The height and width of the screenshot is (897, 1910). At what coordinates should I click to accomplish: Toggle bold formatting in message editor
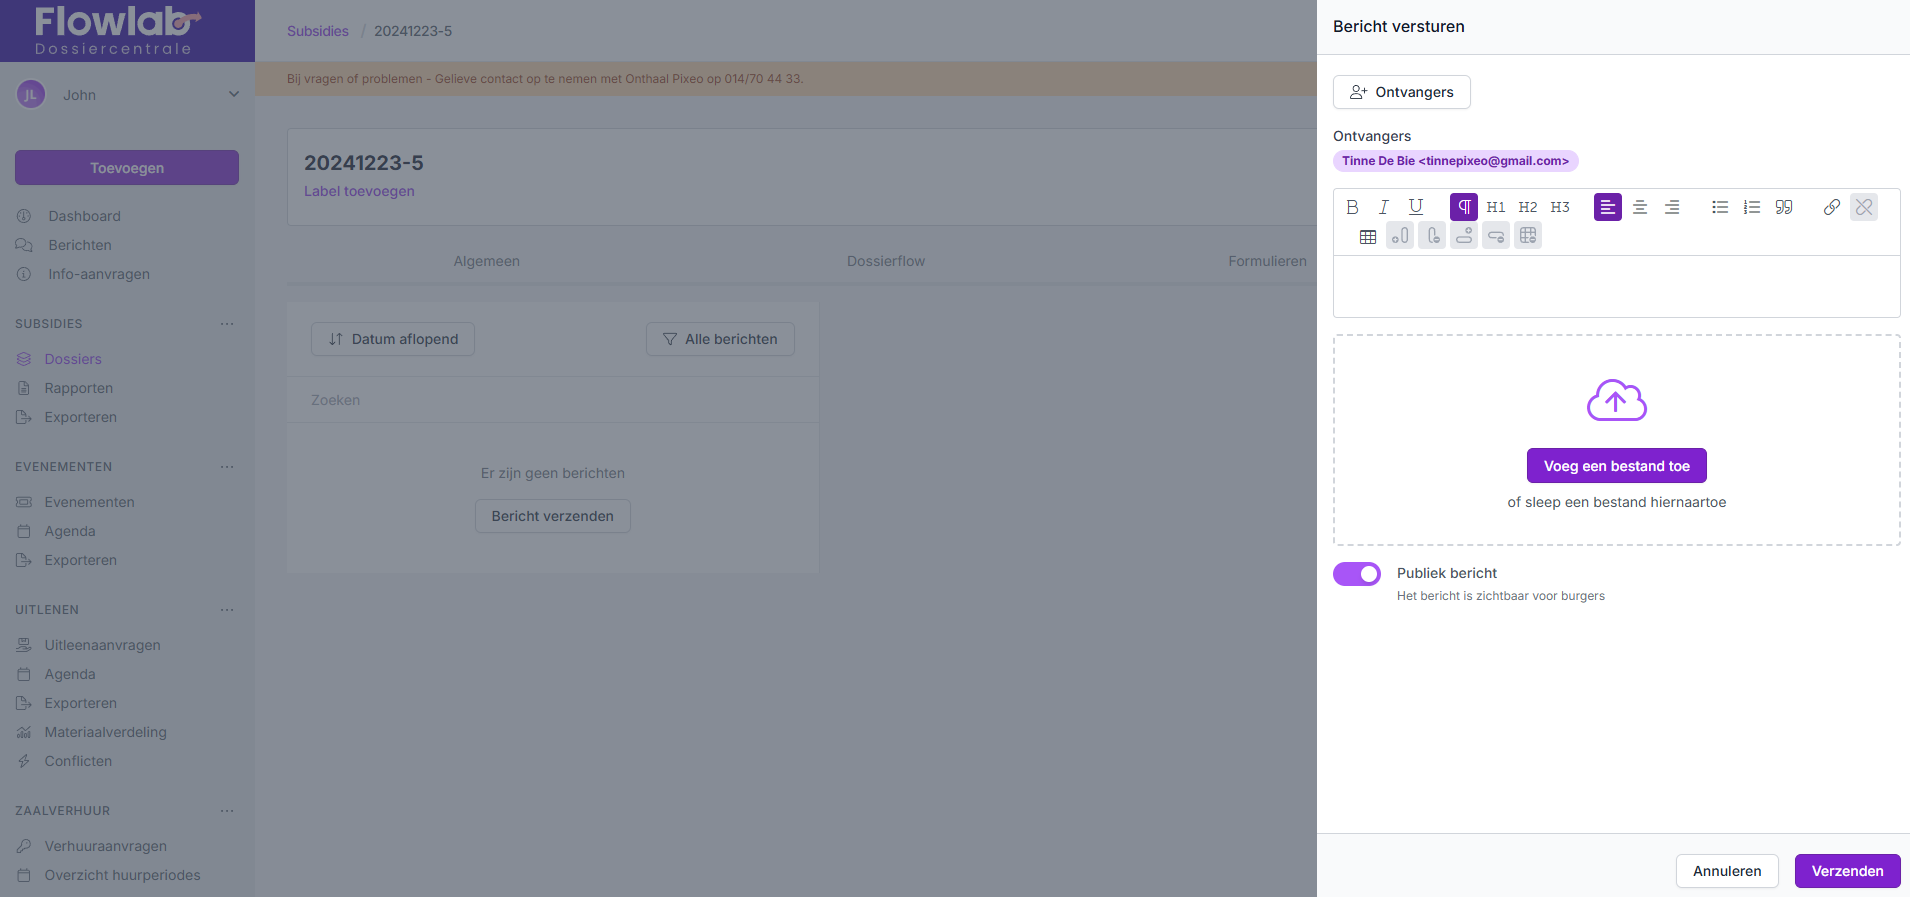click(1352, 207)
